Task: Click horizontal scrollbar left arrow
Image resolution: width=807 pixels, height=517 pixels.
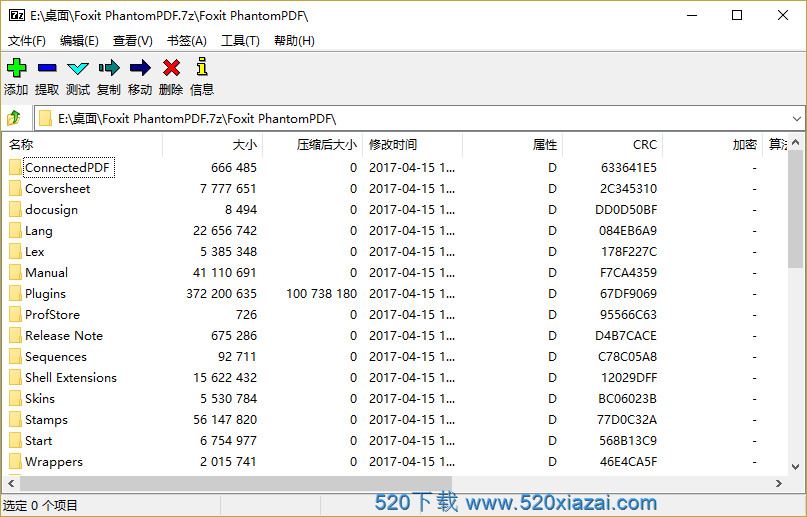Action: [11, 484]
